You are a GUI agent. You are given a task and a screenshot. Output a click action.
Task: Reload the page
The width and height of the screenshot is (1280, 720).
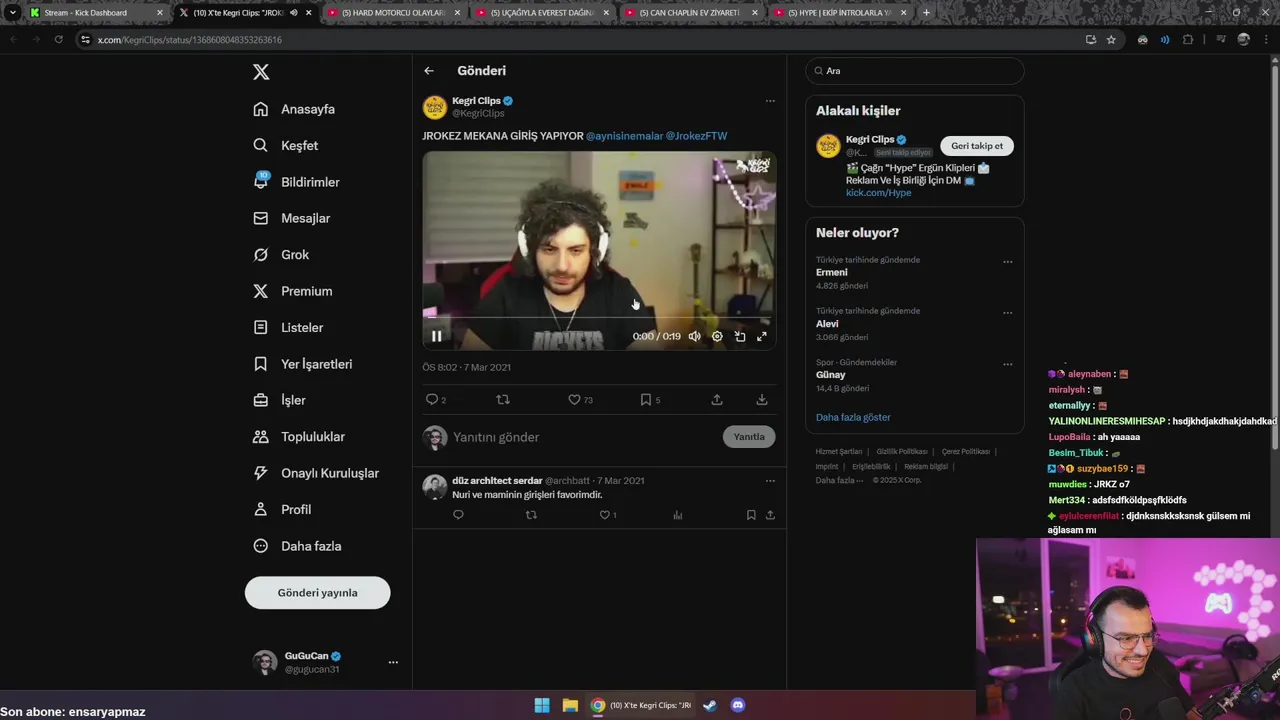pyautogui.click(x=58, y=40)
